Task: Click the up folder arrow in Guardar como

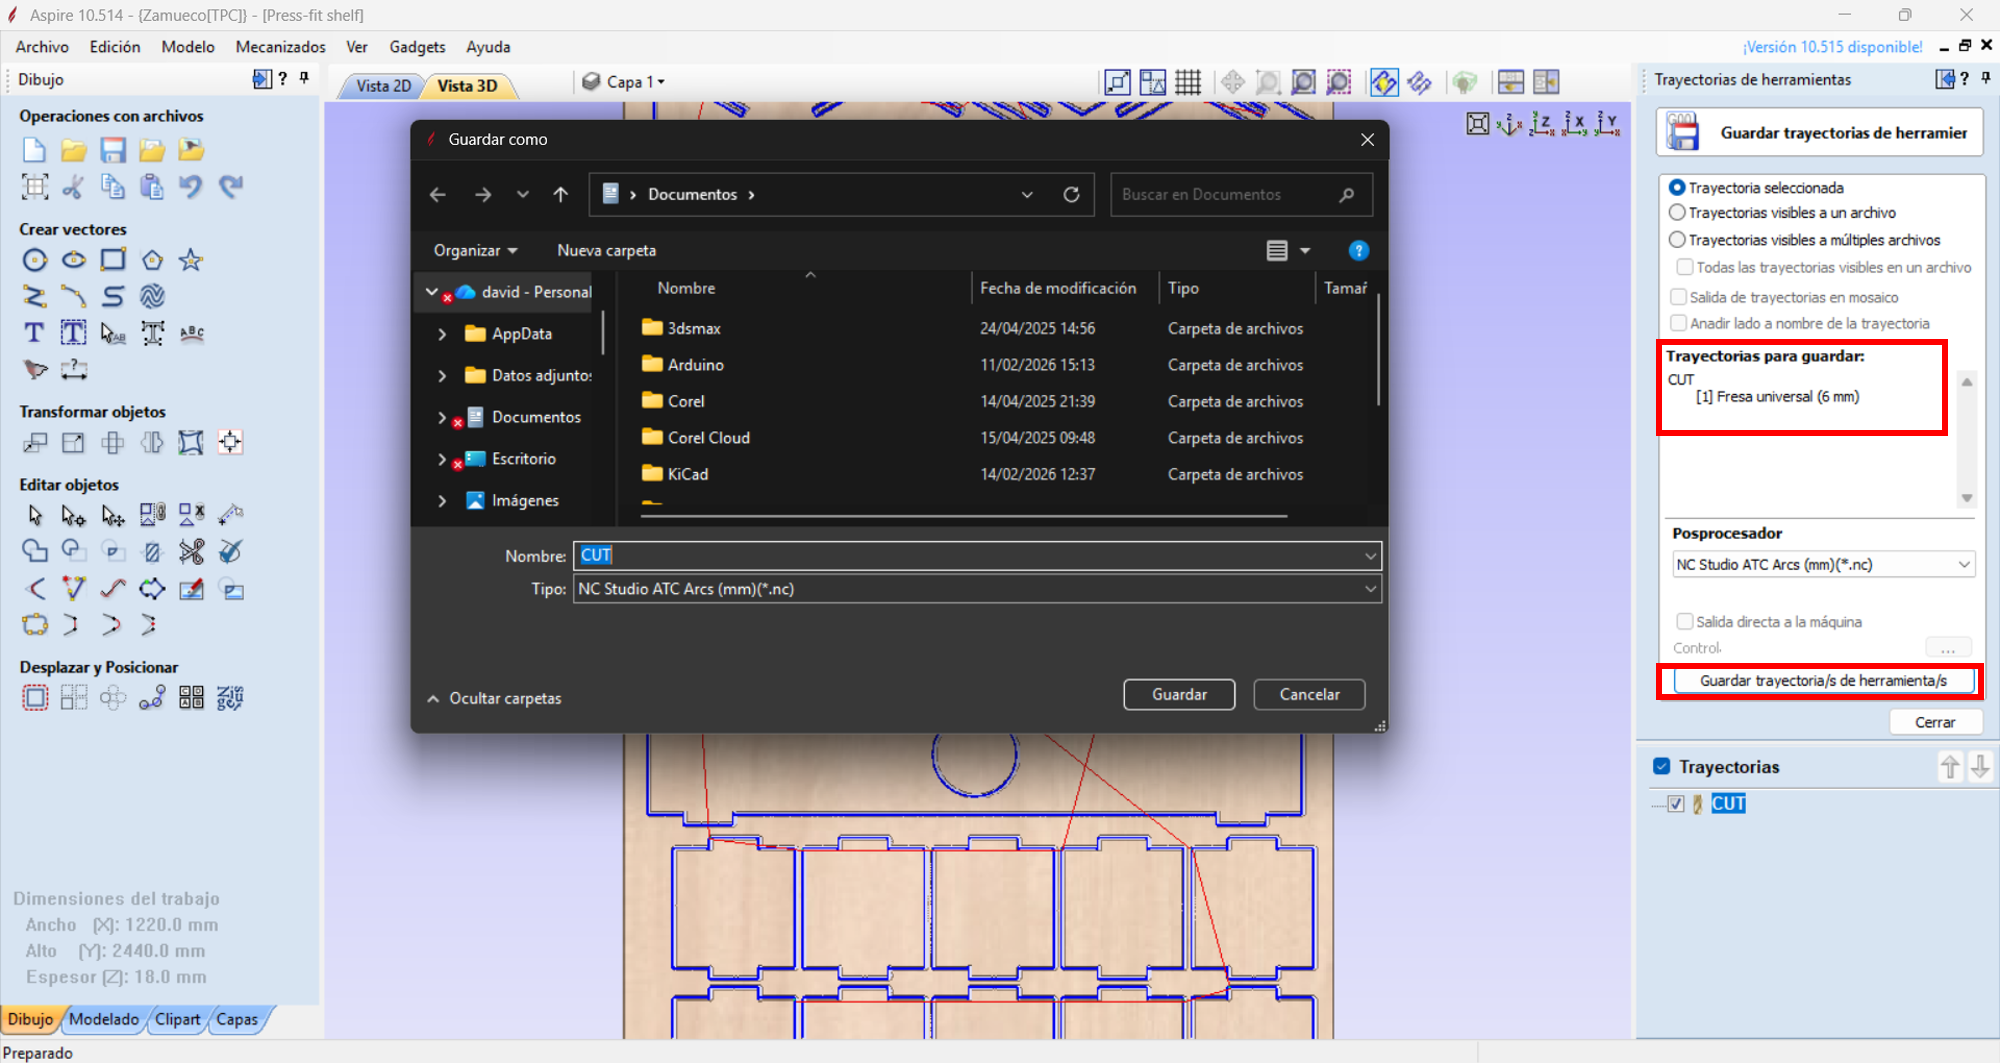Action: (x=560, y=194)
